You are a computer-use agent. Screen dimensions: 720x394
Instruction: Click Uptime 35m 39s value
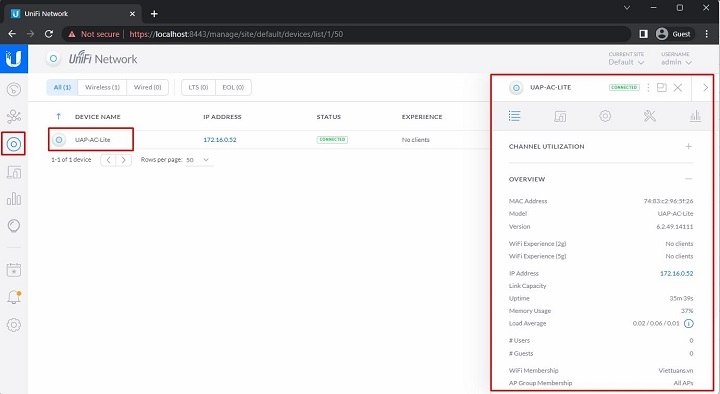pyautogui.click(x=681, y=298)
